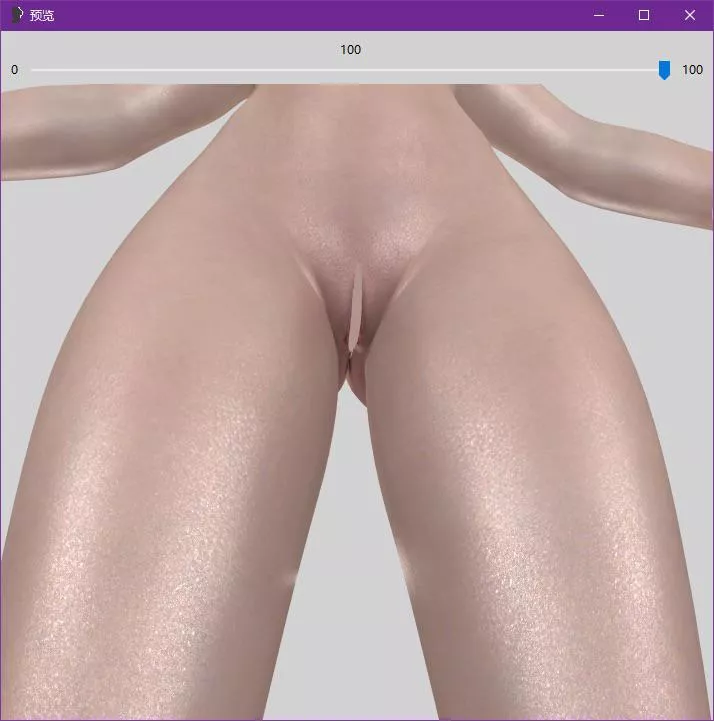Click the app icon in title bar

point(16,15)
